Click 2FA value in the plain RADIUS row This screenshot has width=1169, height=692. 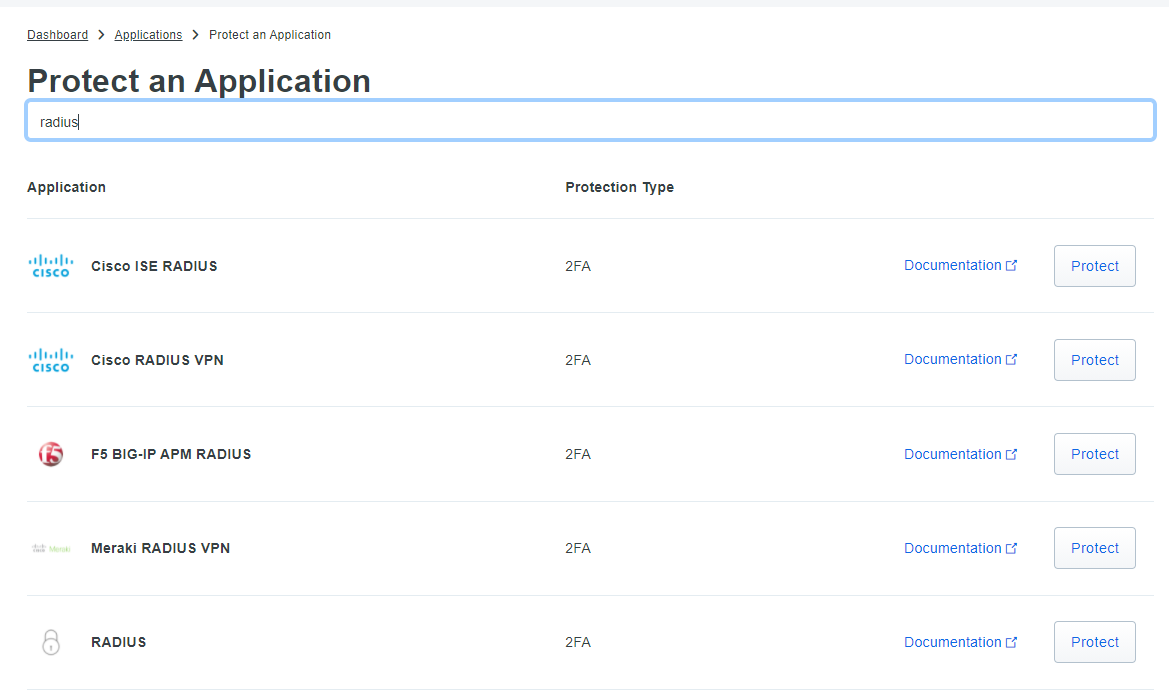[x=578, y=642]
